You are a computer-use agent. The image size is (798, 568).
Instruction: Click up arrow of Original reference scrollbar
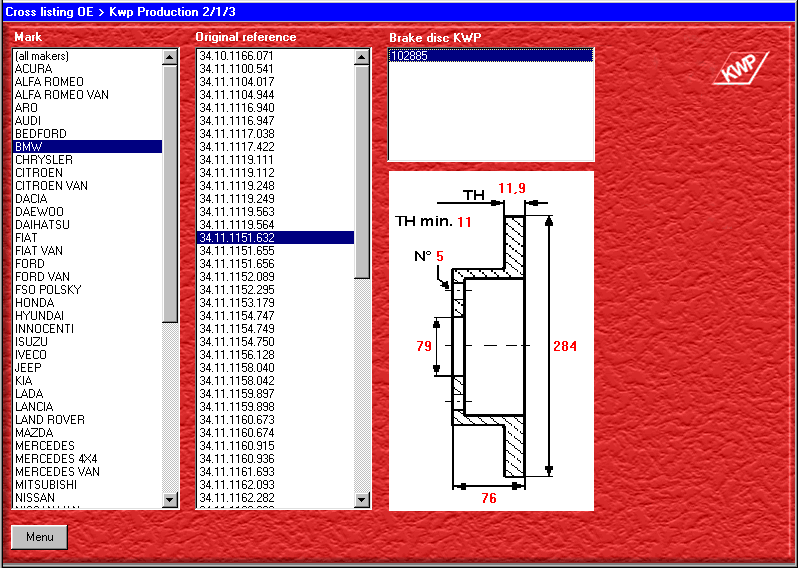tap(362, 56)
